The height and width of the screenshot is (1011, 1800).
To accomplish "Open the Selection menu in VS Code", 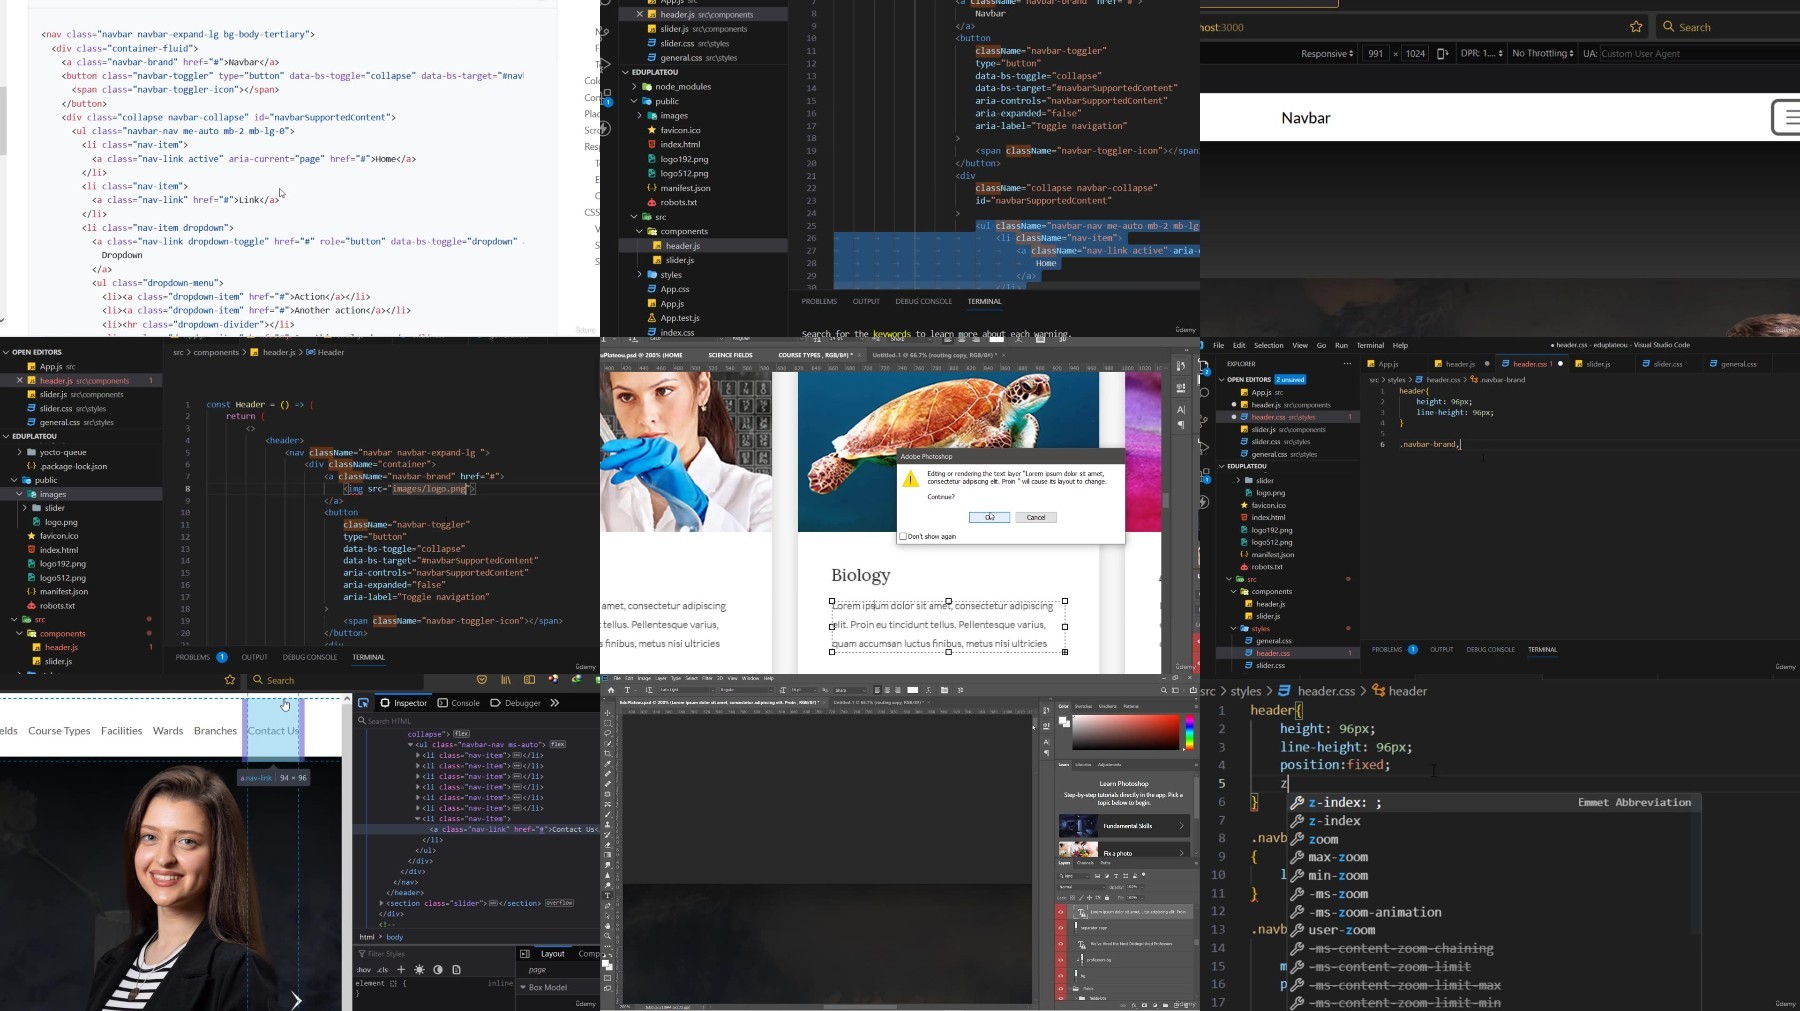I will coord(1269,345).
